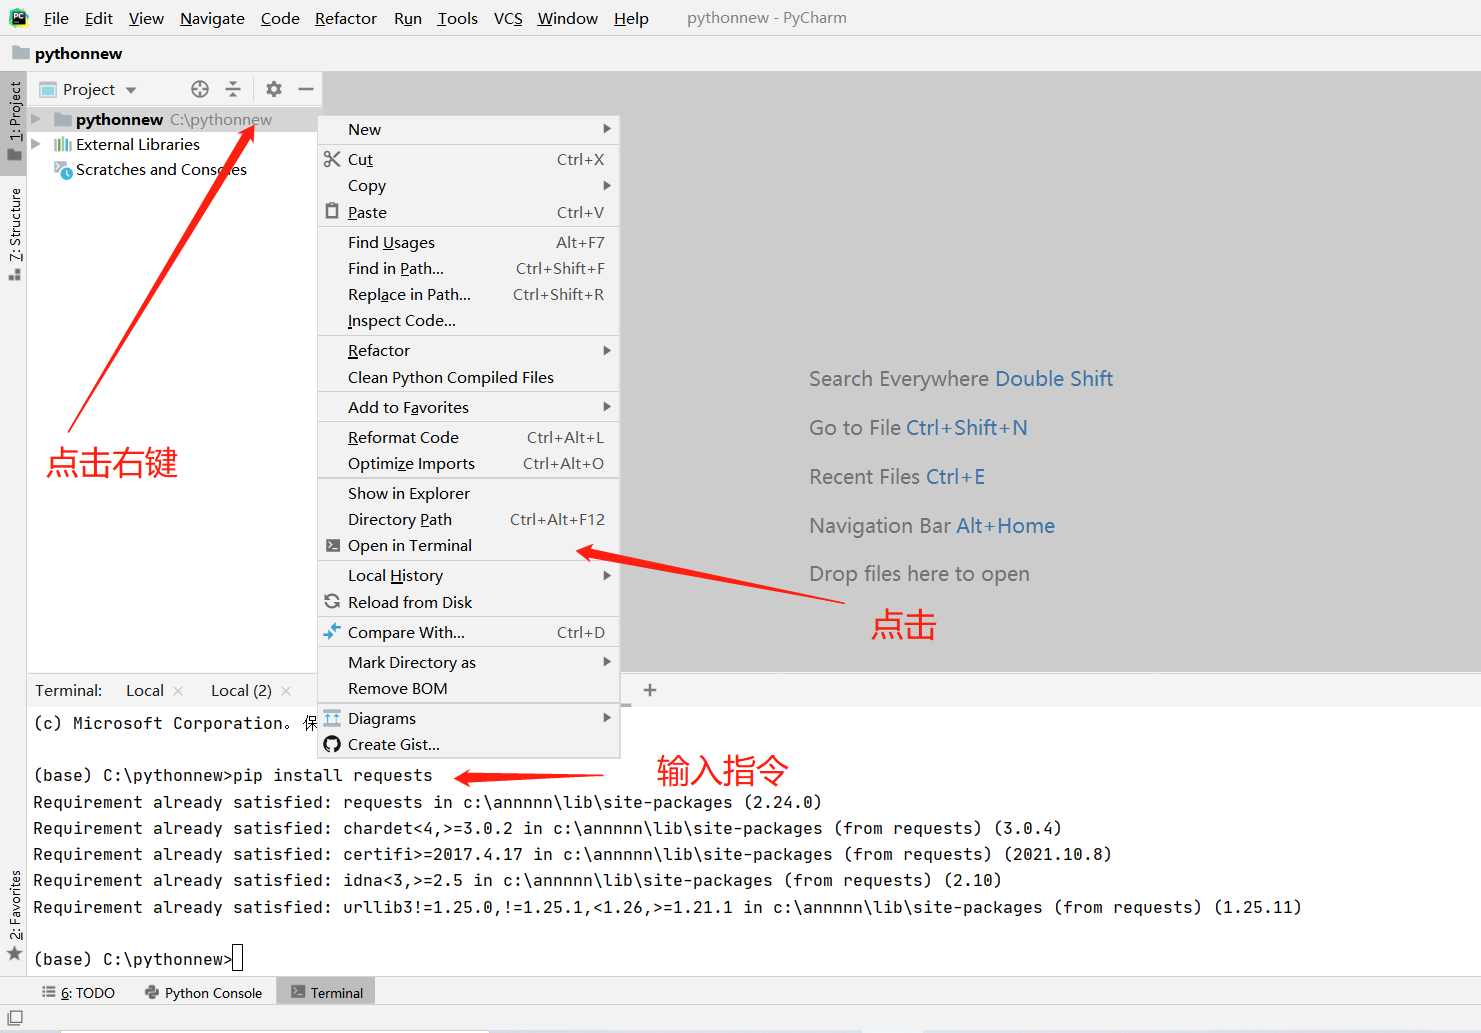This screenshot has height=1033, width=1481.
Task: Hide the Project panel with minus icon
Action: (306, 89)
